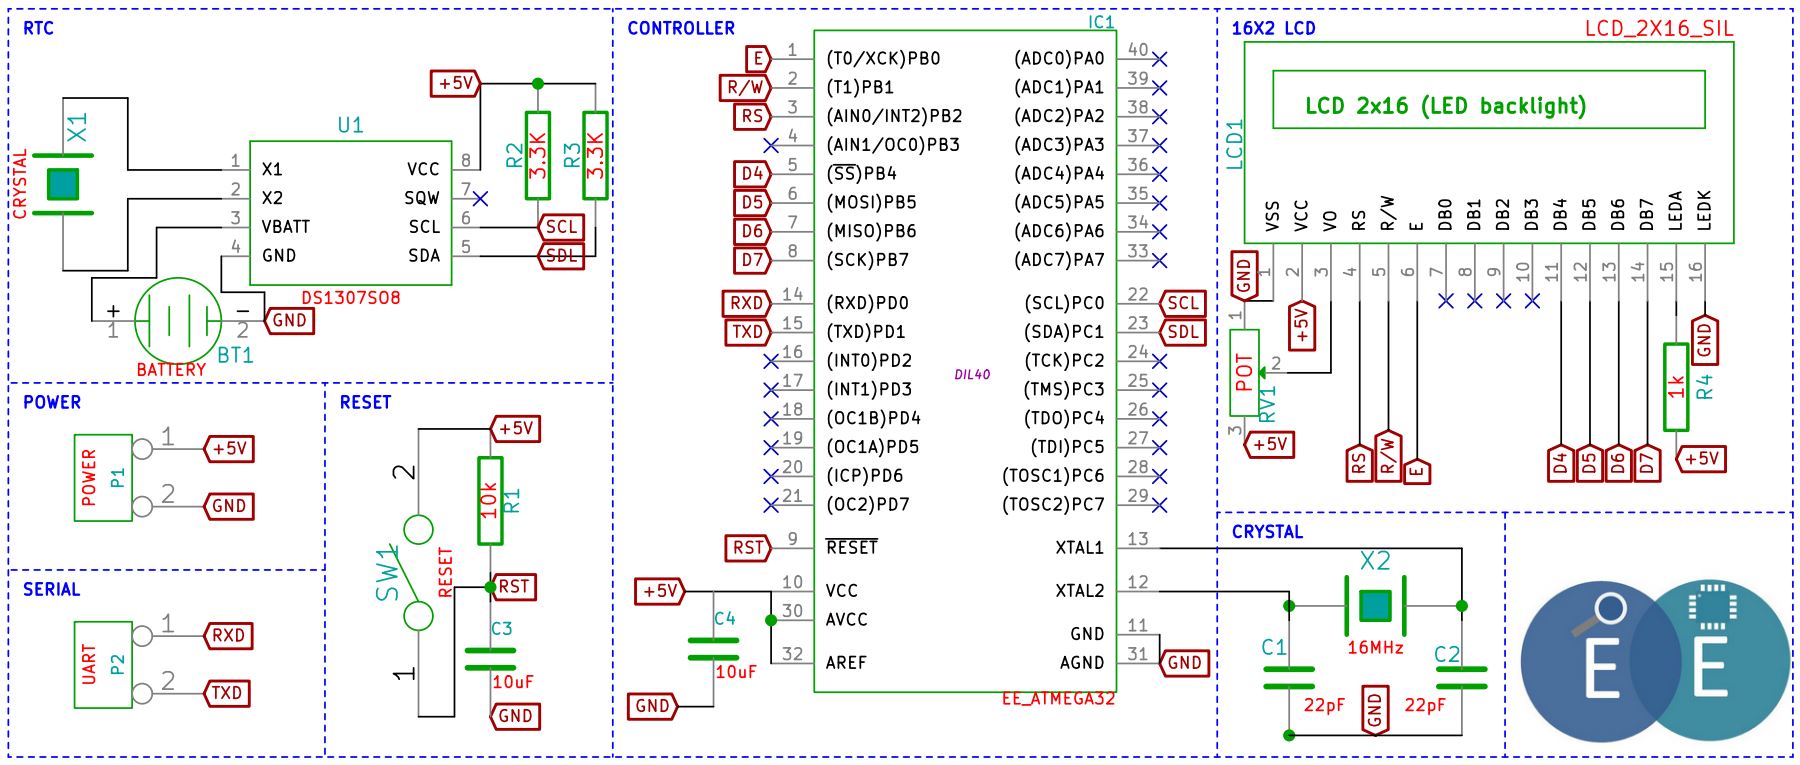The image size is (1800, 765).
Task: Click the RST label at pin 9
Action: click(x=749, y=547)
